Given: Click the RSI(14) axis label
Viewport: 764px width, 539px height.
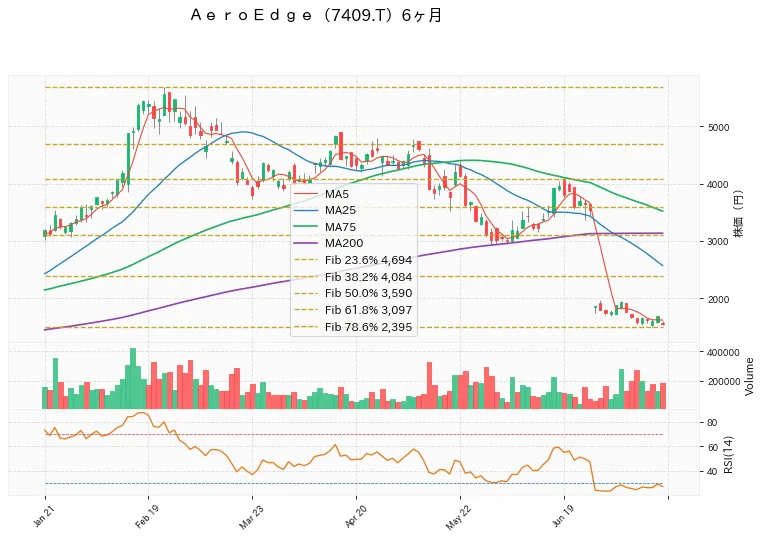Looking at the screenshot, I should click(728, 454).
